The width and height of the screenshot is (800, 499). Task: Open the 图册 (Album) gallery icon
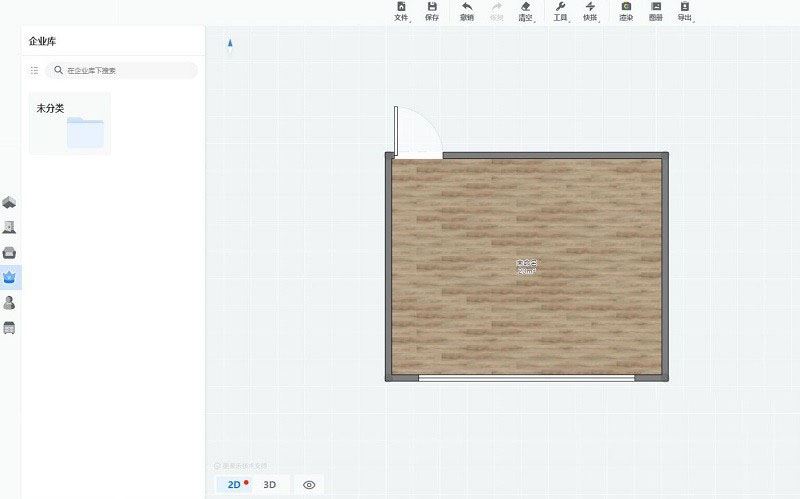click(655, 11)
